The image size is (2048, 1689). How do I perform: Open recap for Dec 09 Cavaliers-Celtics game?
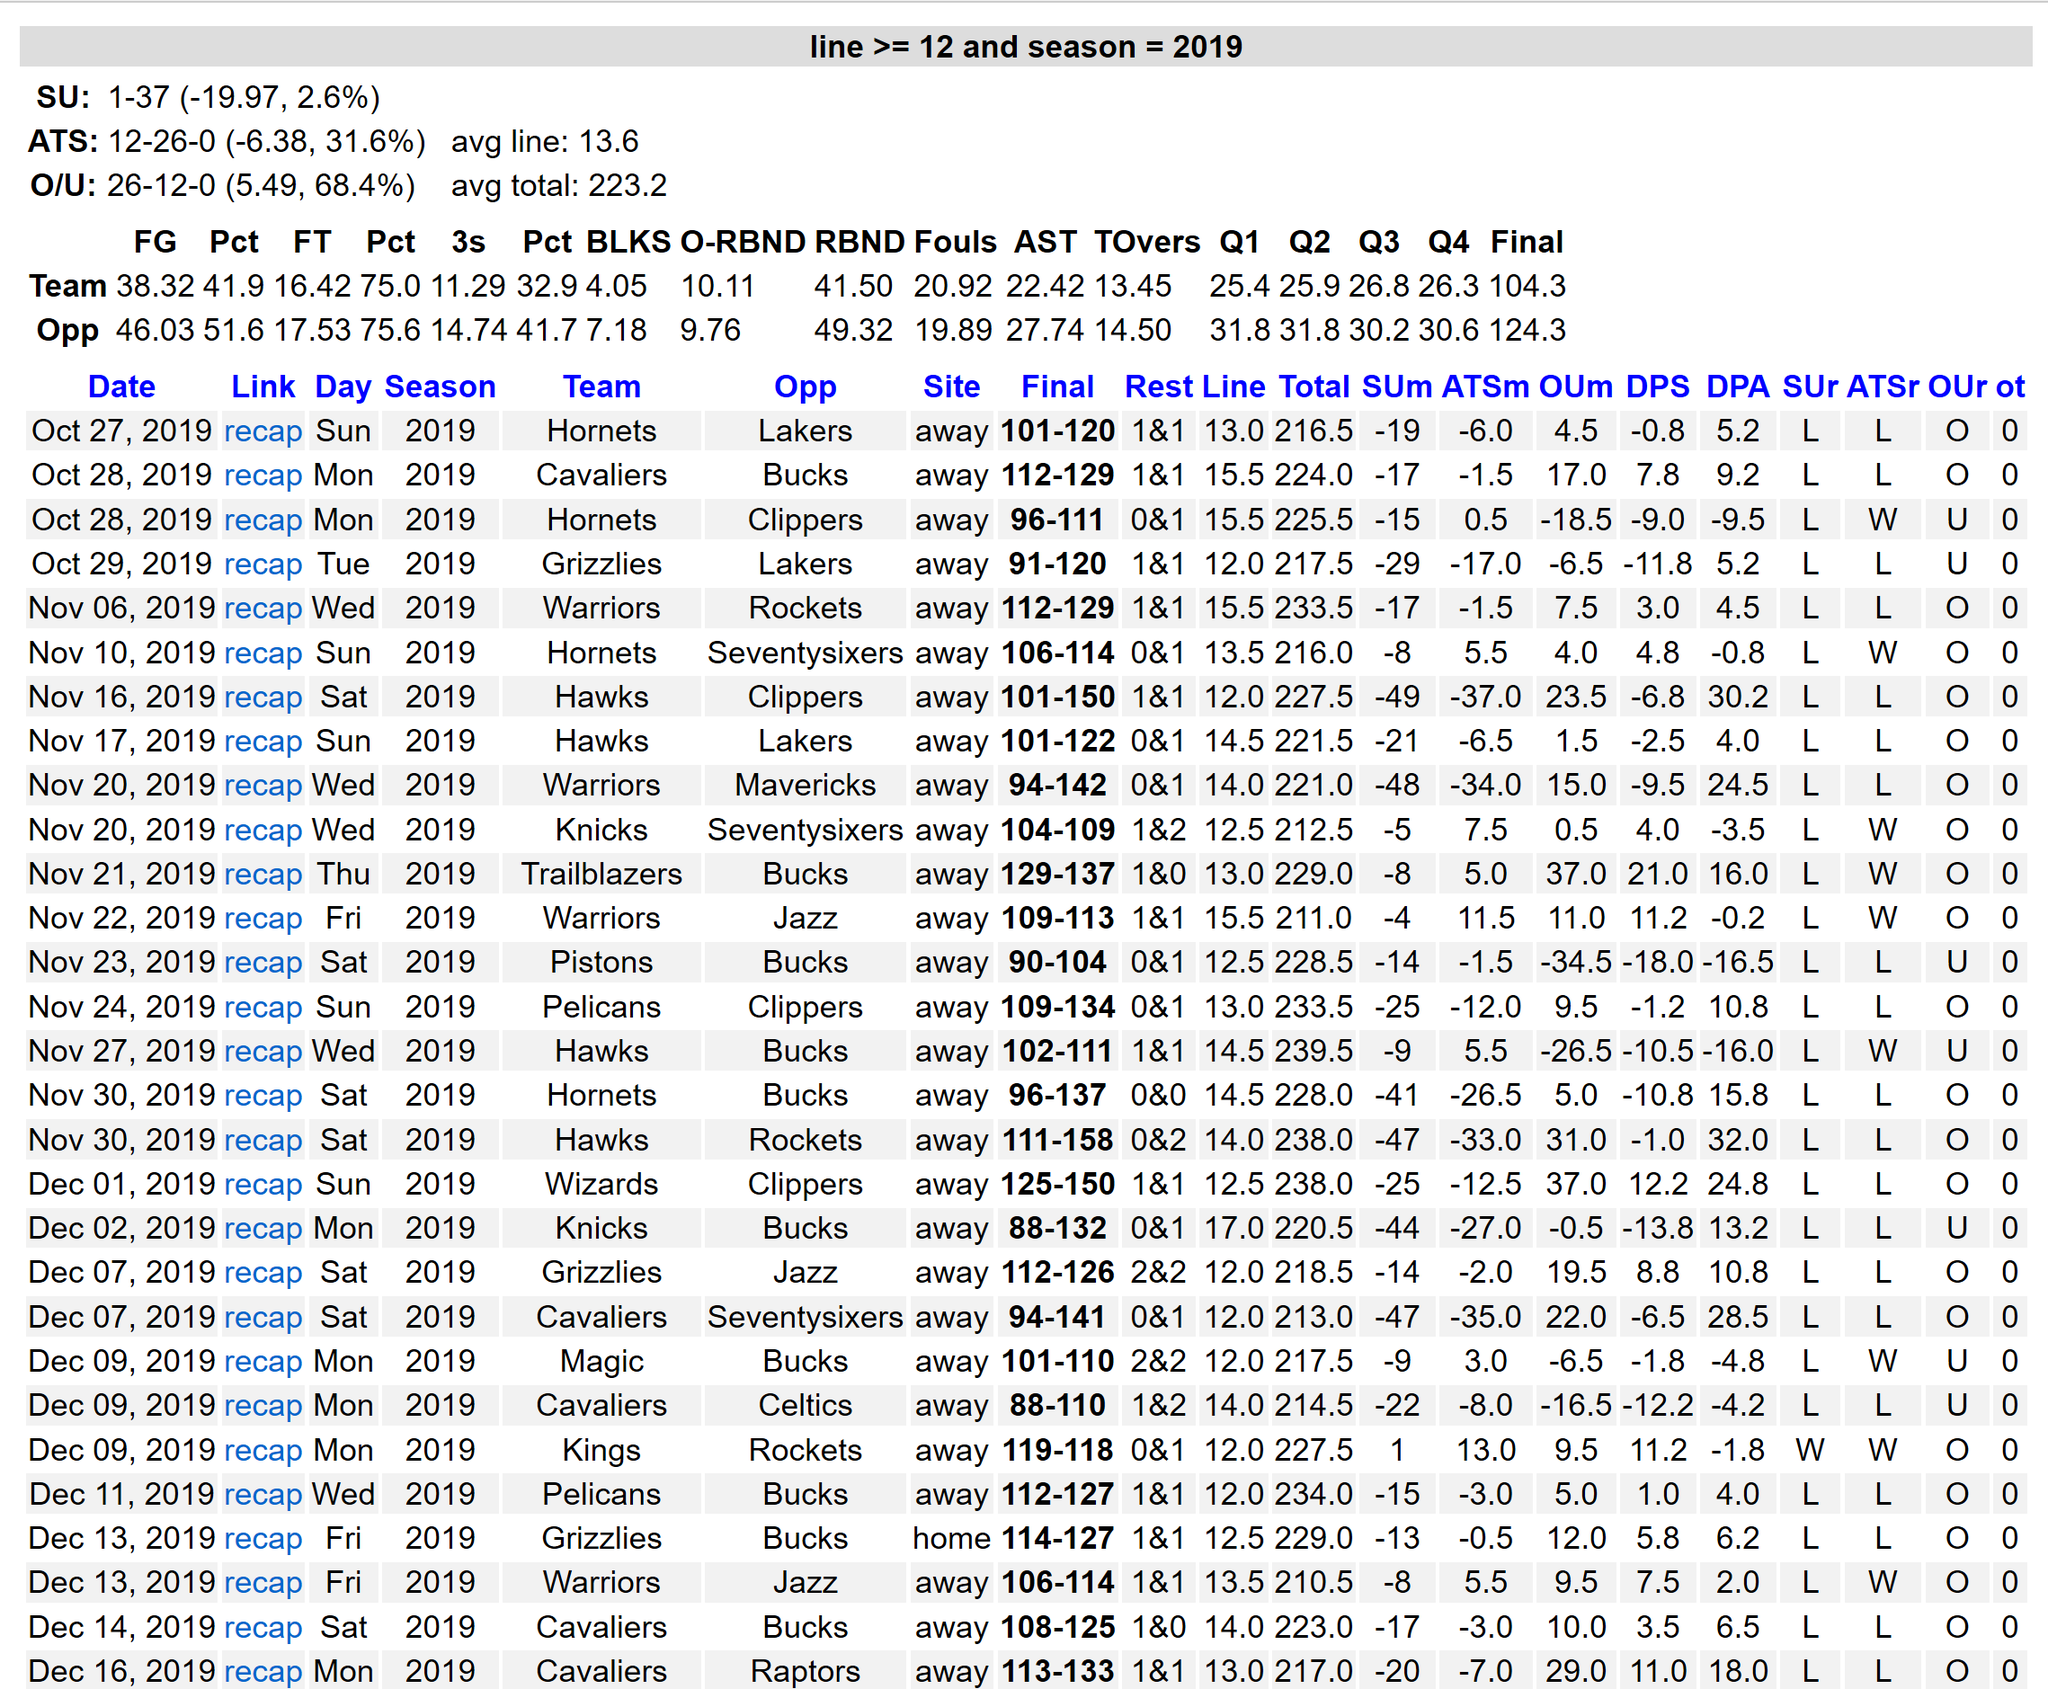[x=263, y=1405]
